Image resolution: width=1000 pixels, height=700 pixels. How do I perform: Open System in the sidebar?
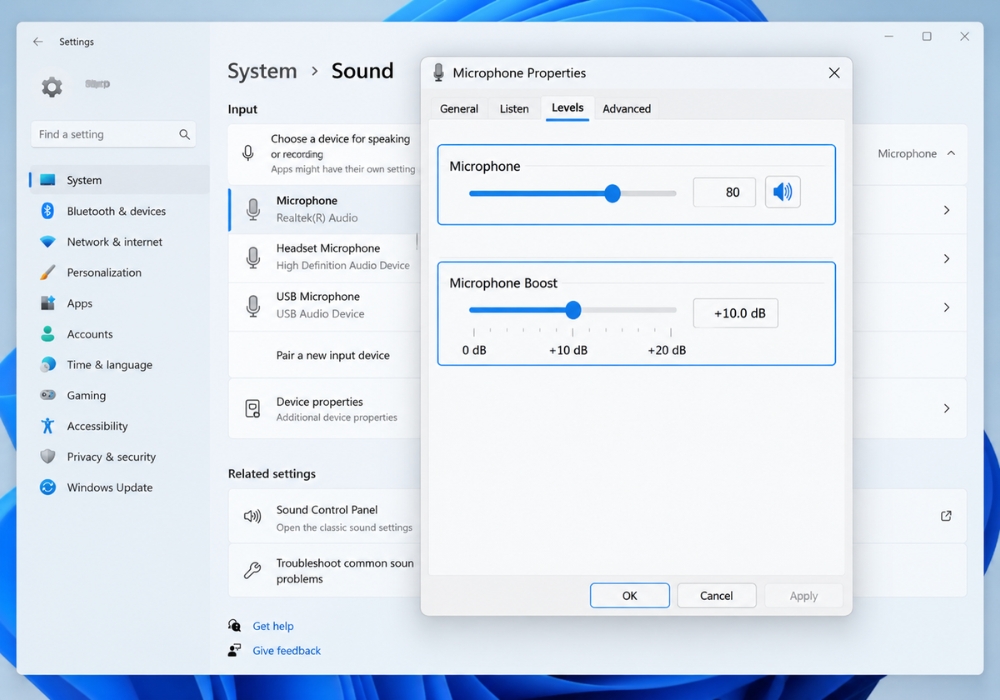(118, 180)
